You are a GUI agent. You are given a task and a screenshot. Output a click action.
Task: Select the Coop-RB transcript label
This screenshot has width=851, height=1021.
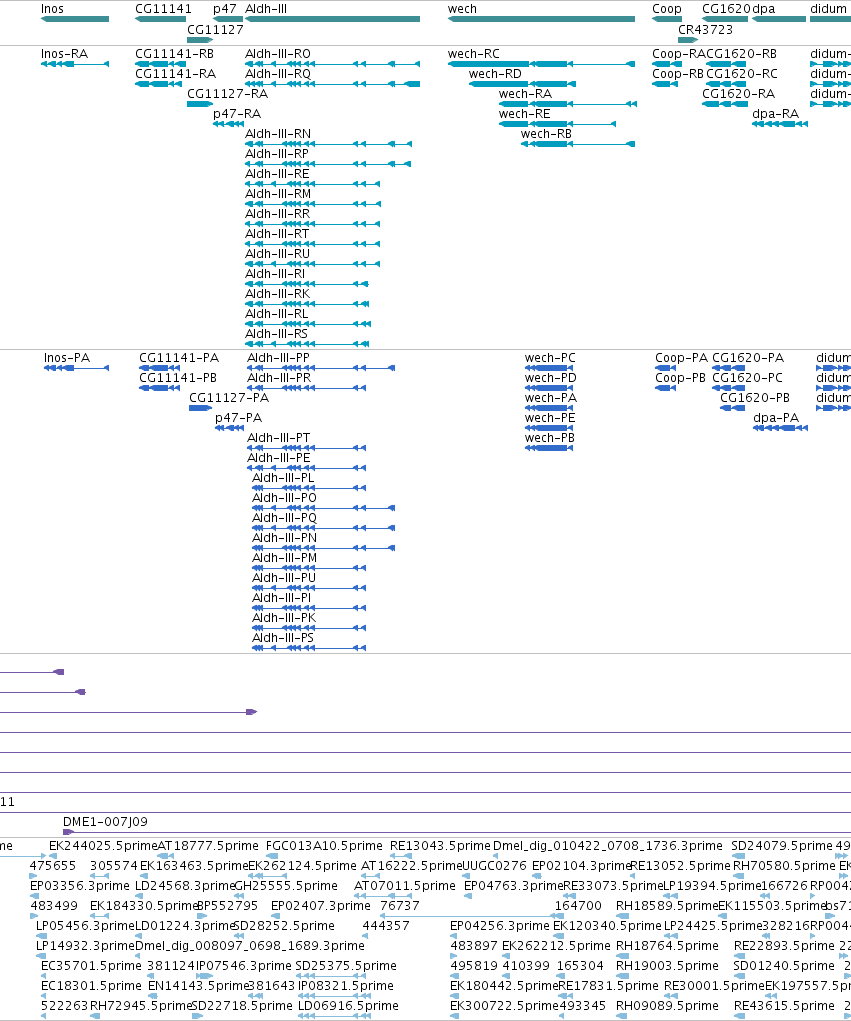(x=678, y=74)
